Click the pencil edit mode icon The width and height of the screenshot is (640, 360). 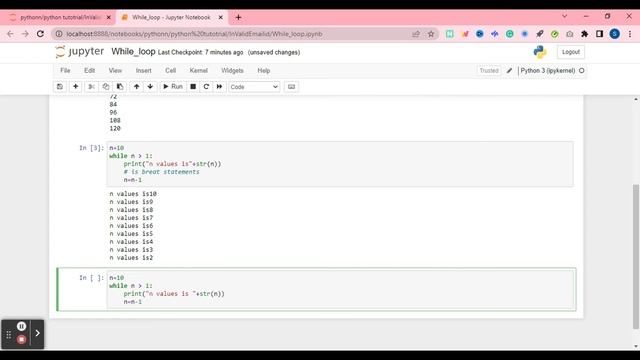509,71
